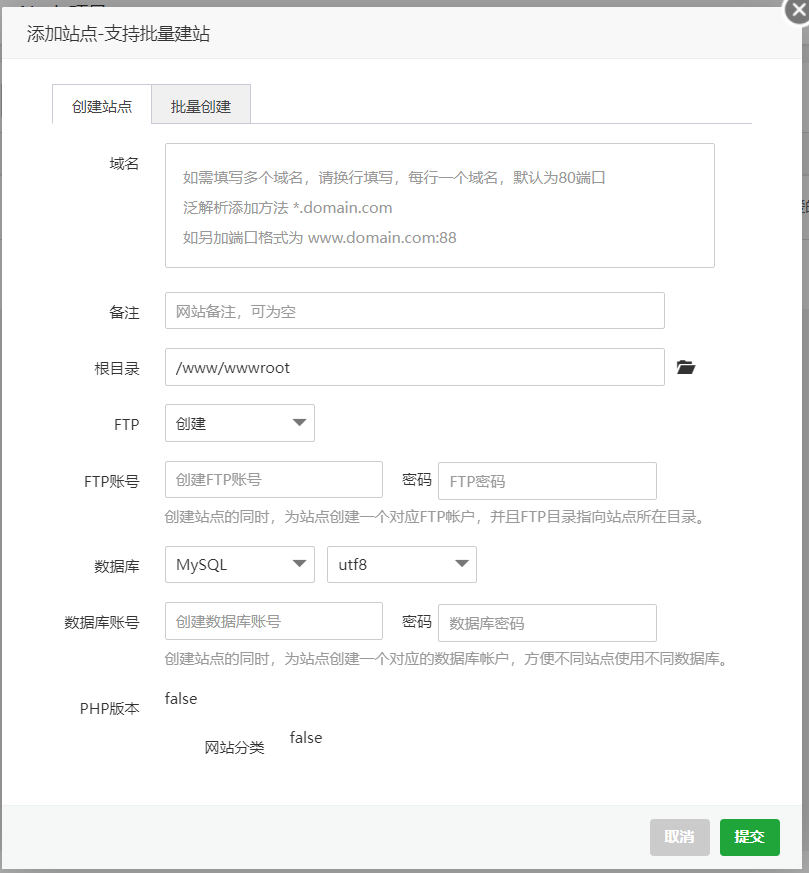
Task: Select the 创建站点 tab
Action: 102,105
